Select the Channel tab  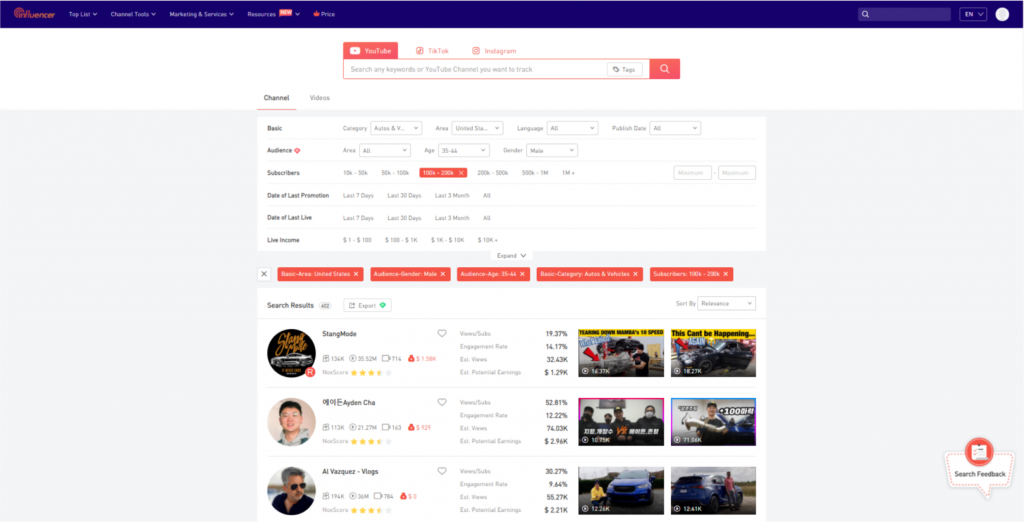tap(276, 98)
